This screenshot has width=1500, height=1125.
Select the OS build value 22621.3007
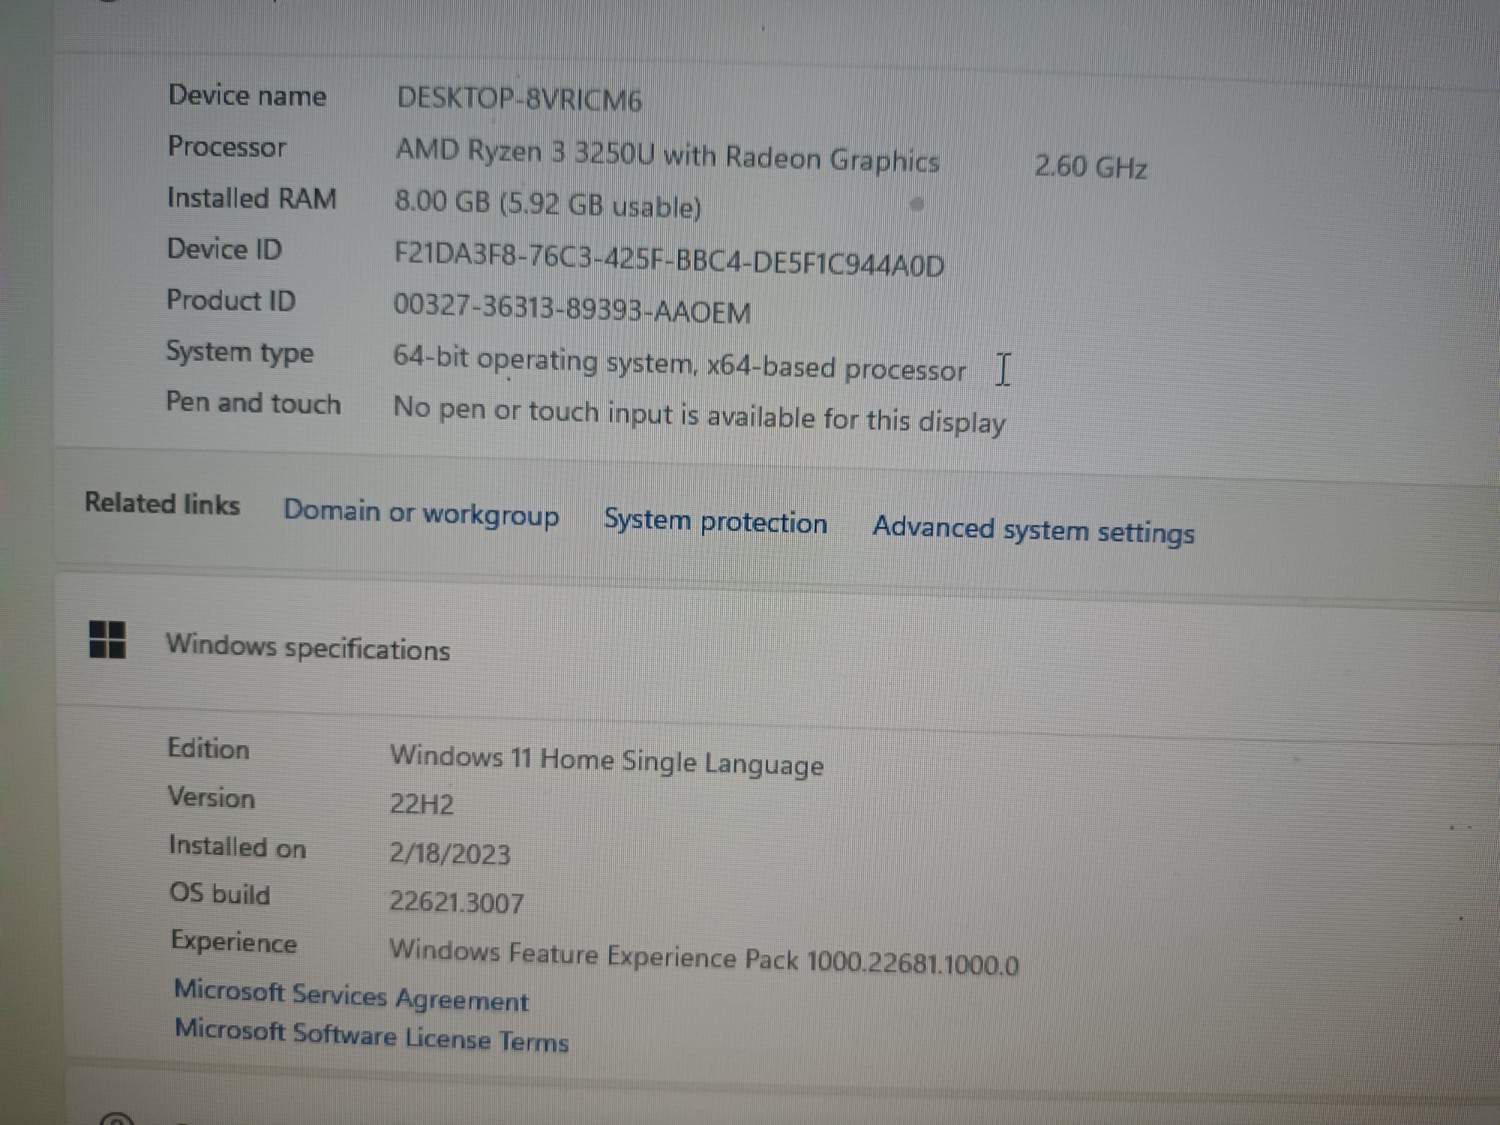456,902
